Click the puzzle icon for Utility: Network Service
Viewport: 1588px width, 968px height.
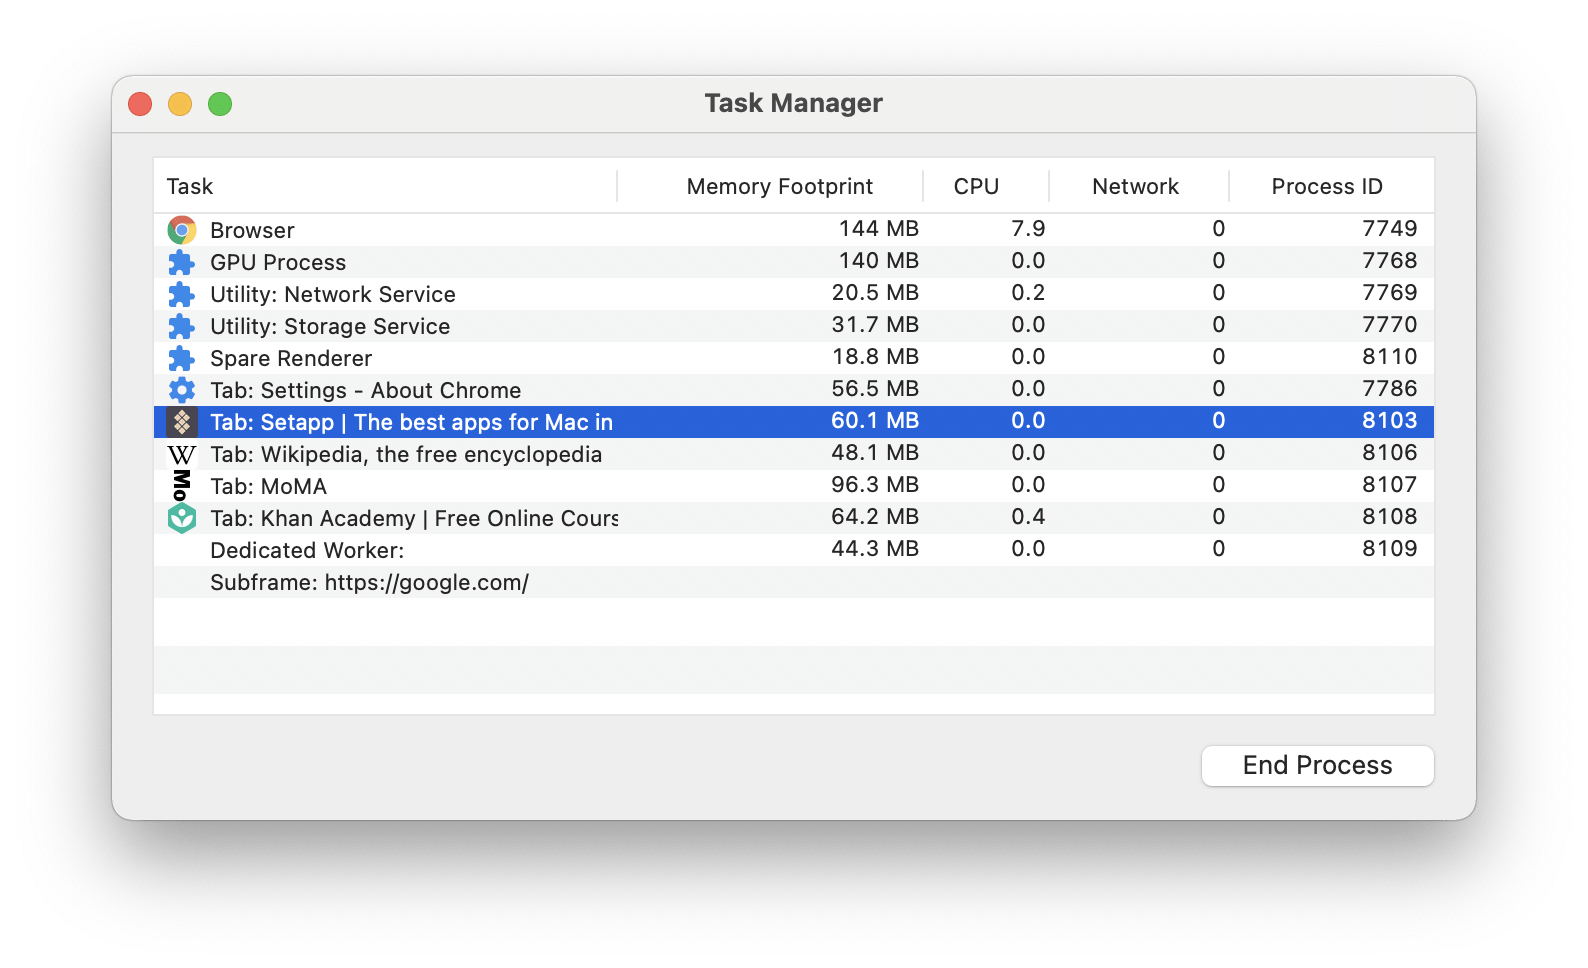coord(182,294)
